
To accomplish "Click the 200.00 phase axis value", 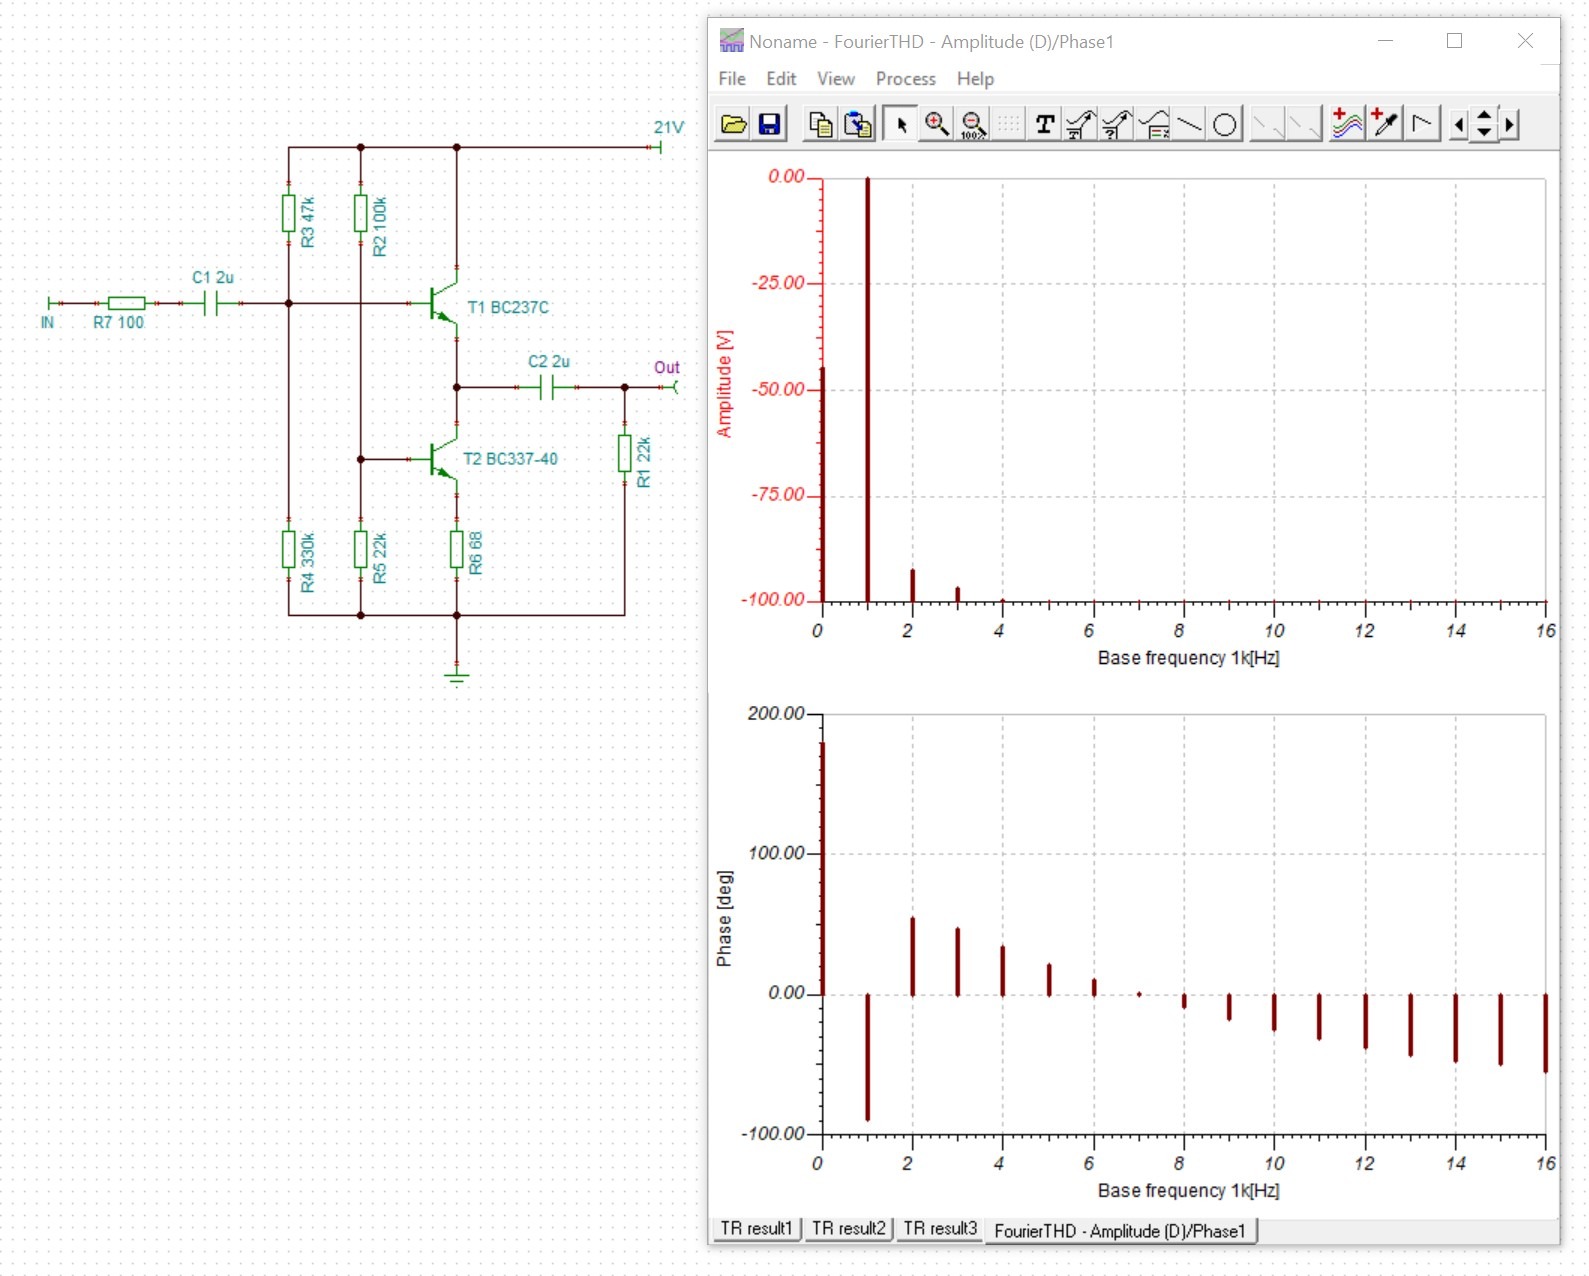I will click(776, 713).
